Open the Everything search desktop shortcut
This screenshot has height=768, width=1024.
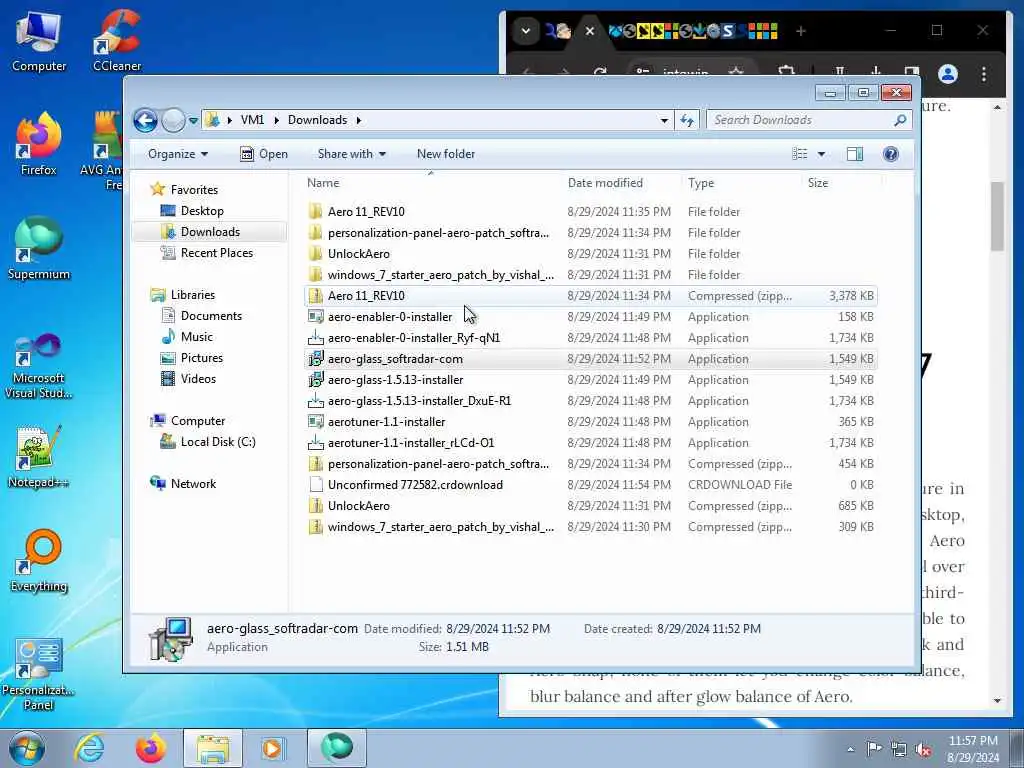point(39,562)
